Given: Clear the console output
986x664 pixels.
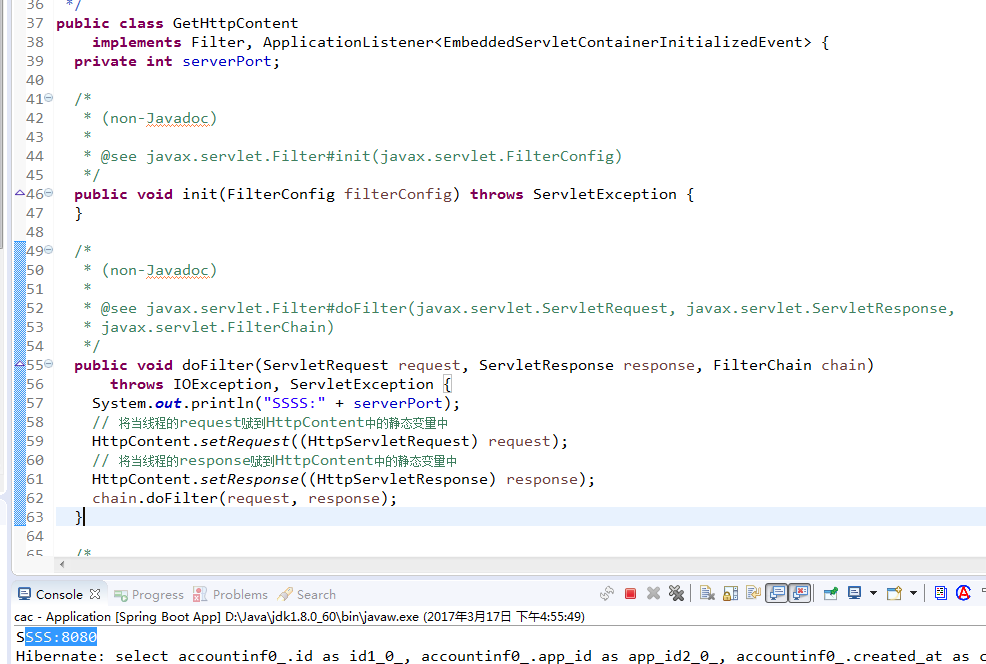Looking at the screenshot, I should pos(707,593).
